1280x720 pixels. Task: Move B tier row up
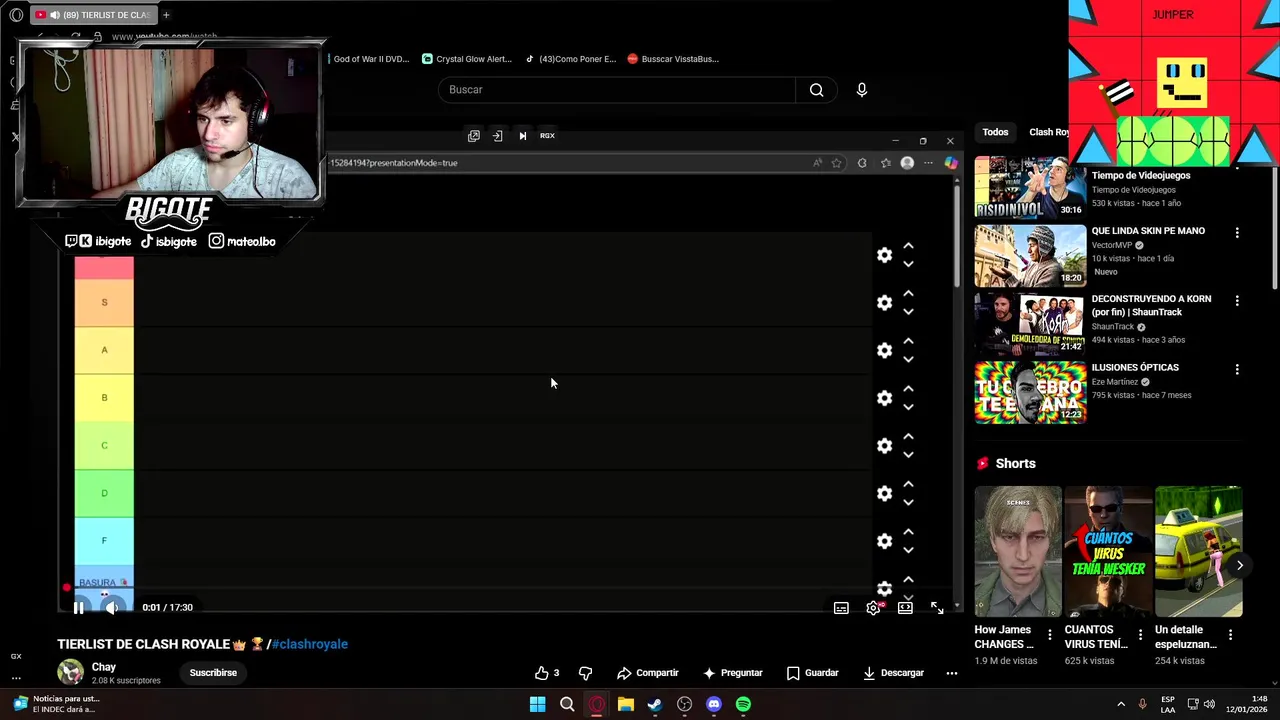pyautogui.click(x=908, y=388)
